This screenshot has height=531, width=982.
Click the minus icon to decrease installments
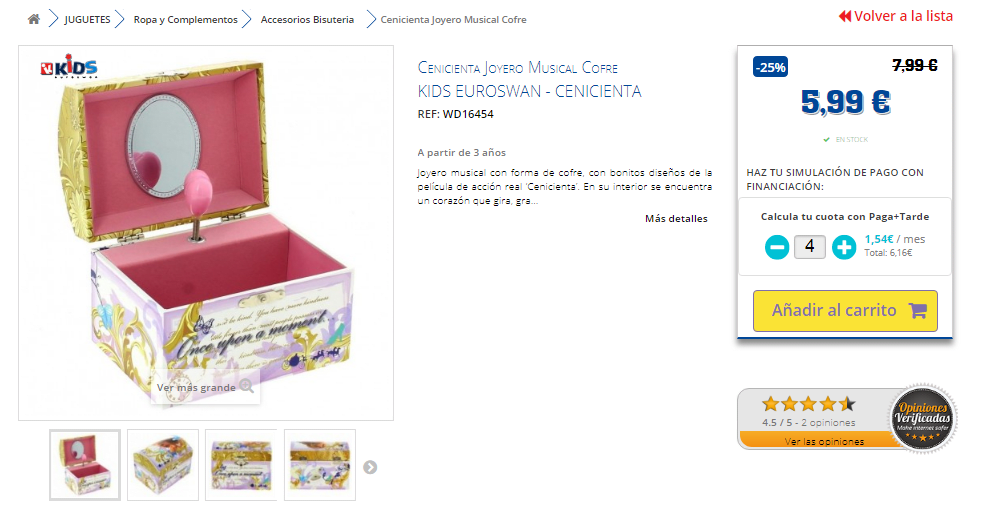tap(777, 247)
